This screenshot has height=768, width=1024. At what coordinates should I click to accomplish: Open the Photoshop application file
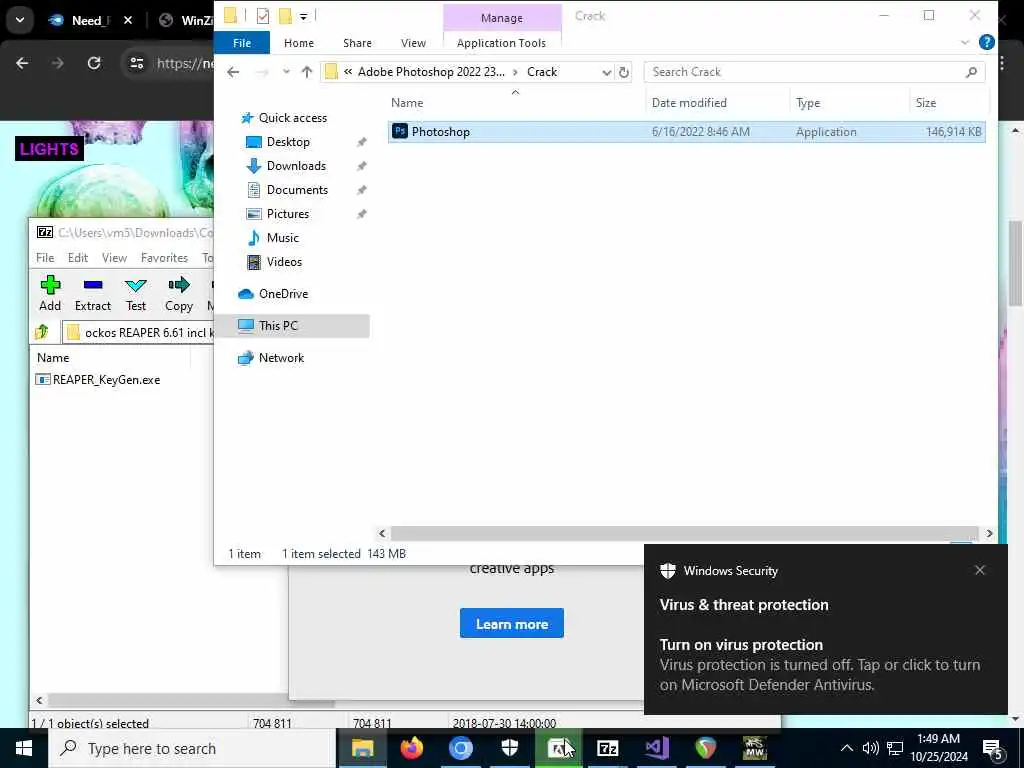click(686, 132)
